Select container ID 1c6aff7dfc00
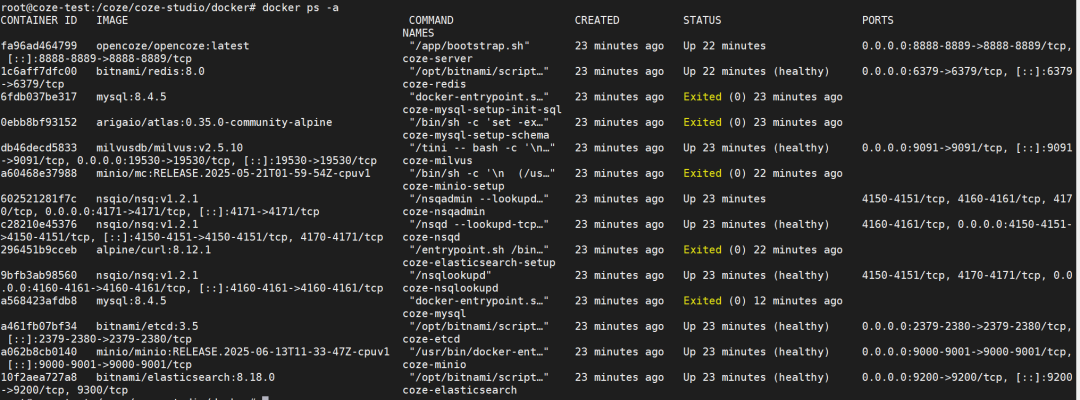Image resolution: width=1080 pixels, height=400 pixels. coord(39,72)
